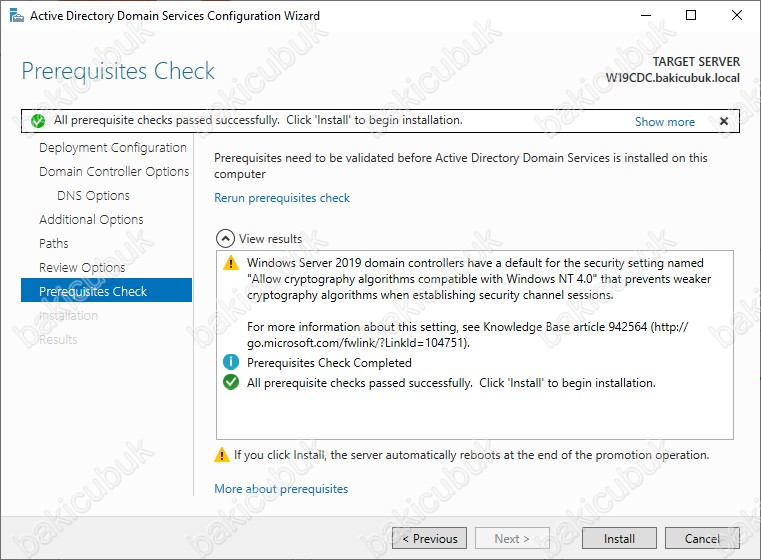The image size is (761, 560).
Task: Click the disabled Installation step
Action: (68, 315)
